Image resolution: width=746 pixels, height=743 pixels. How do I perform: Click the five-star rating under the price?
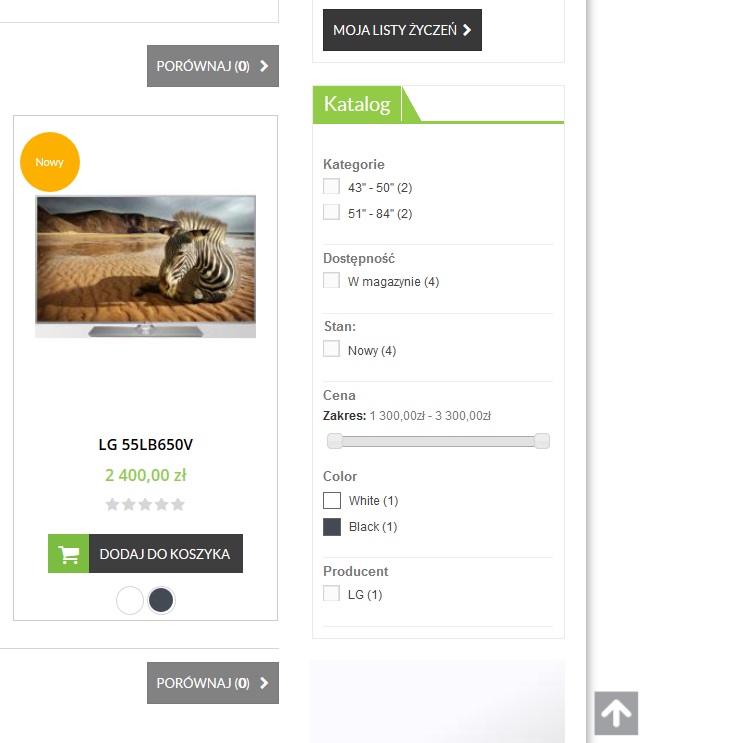pyautogui.click(x=145, y=504)
